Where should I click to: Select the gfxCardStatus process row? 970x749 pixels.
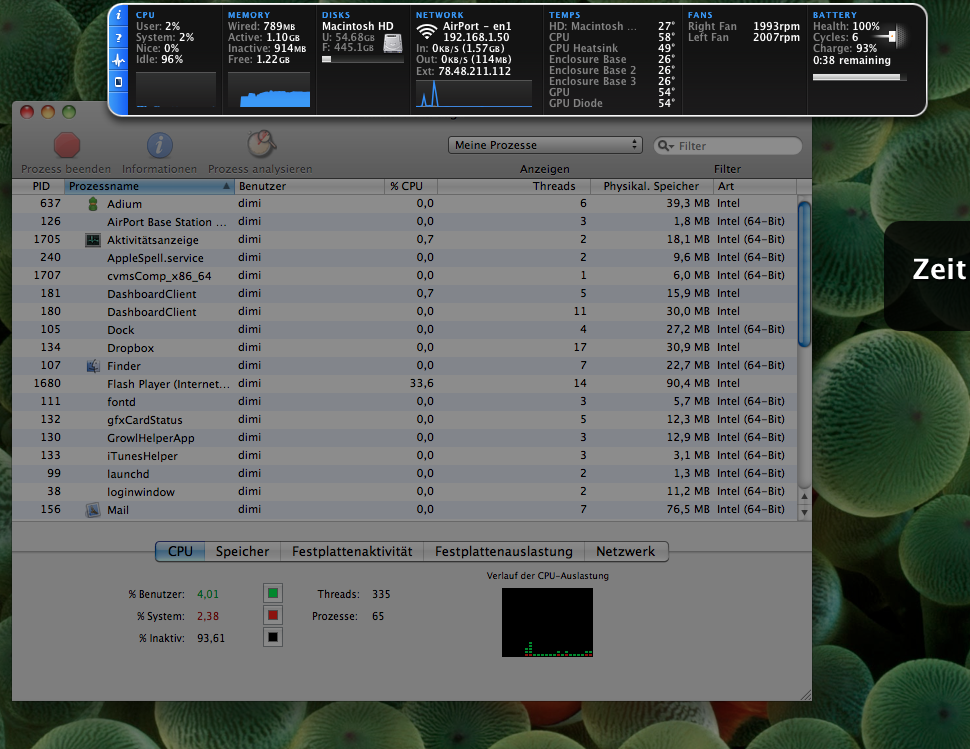coord(405,419)
